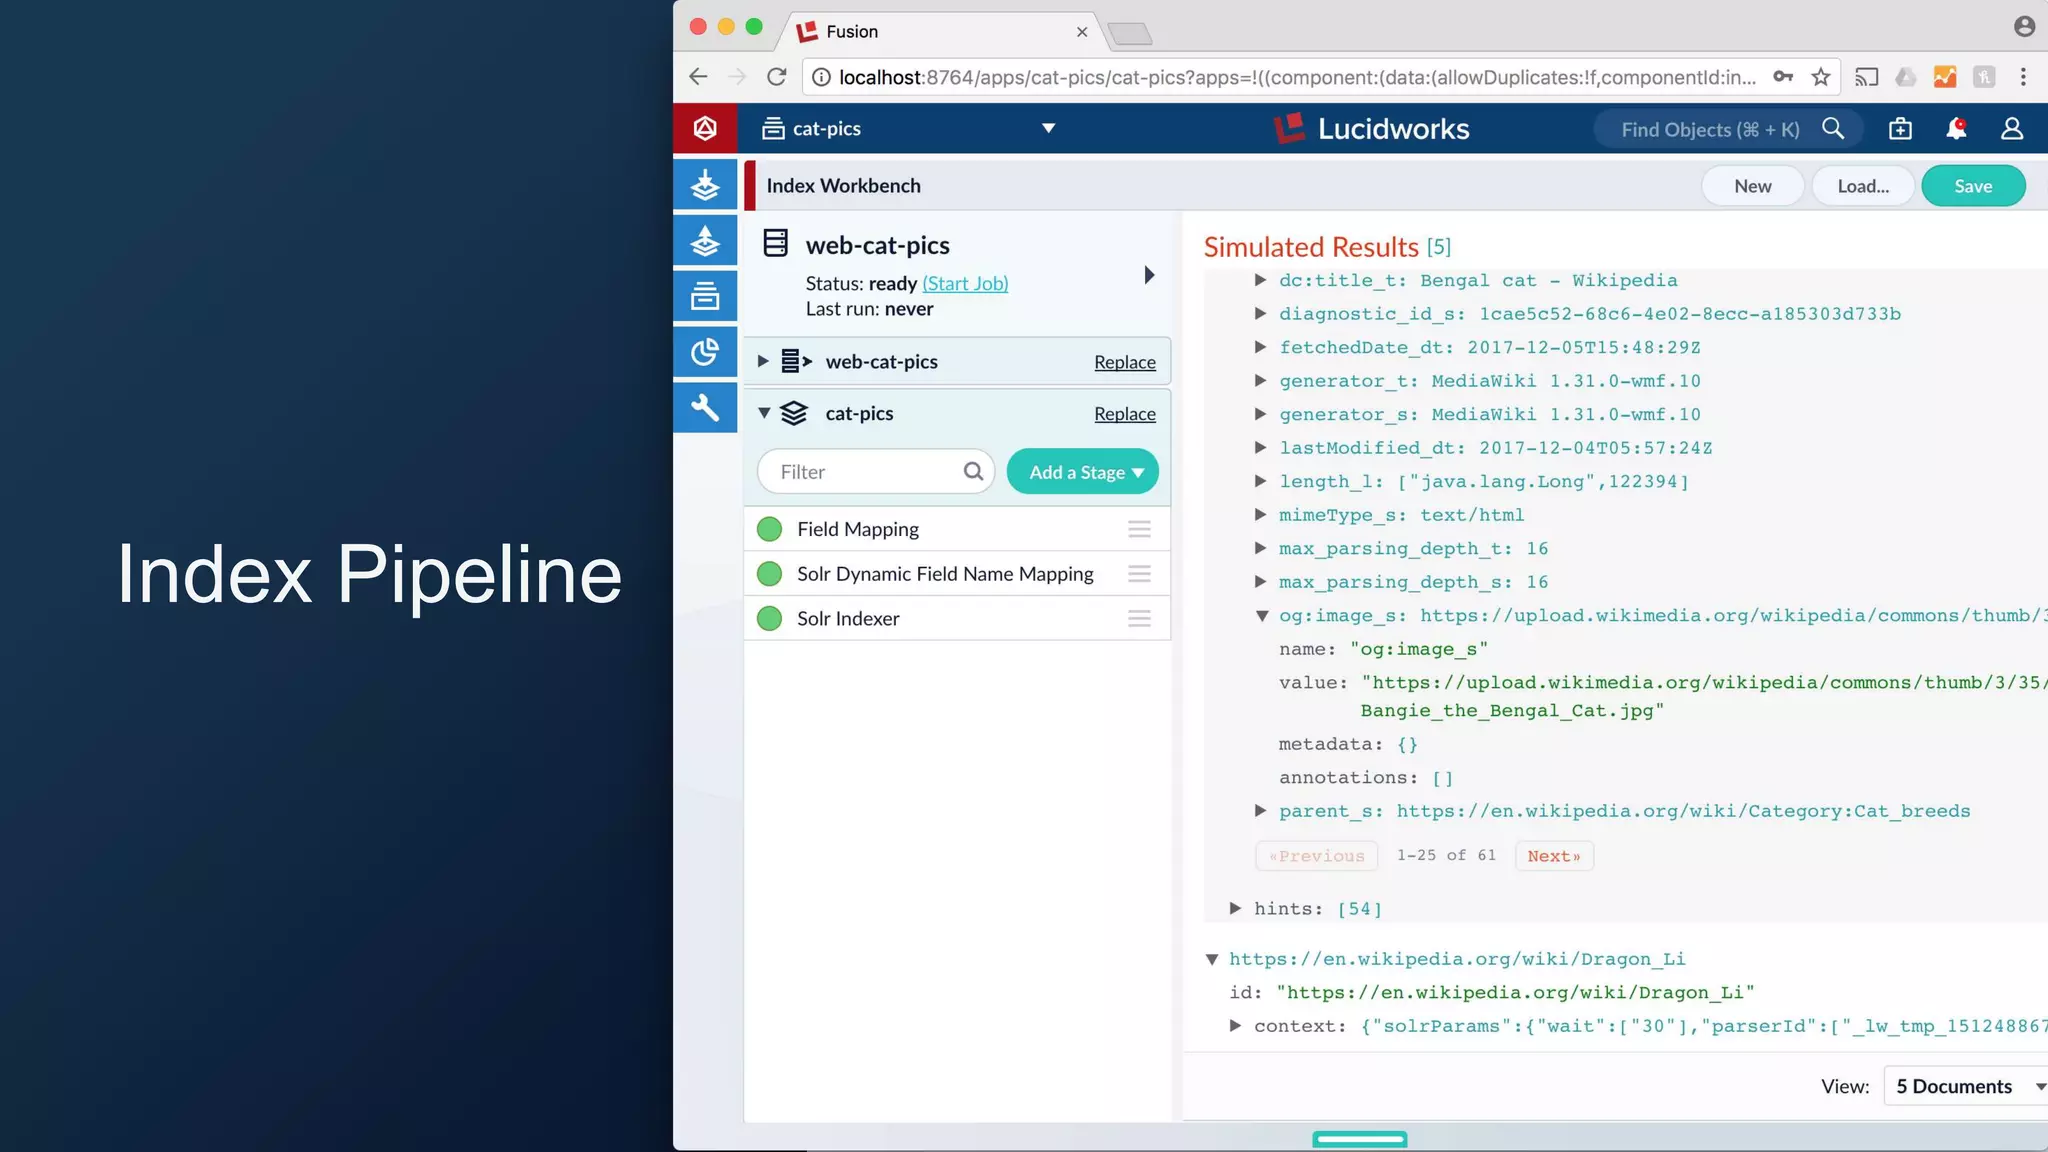Collapse the cat-pics pipeline section
The height and width of the screenshot is (1152, 2048).
tap(764, 413)
